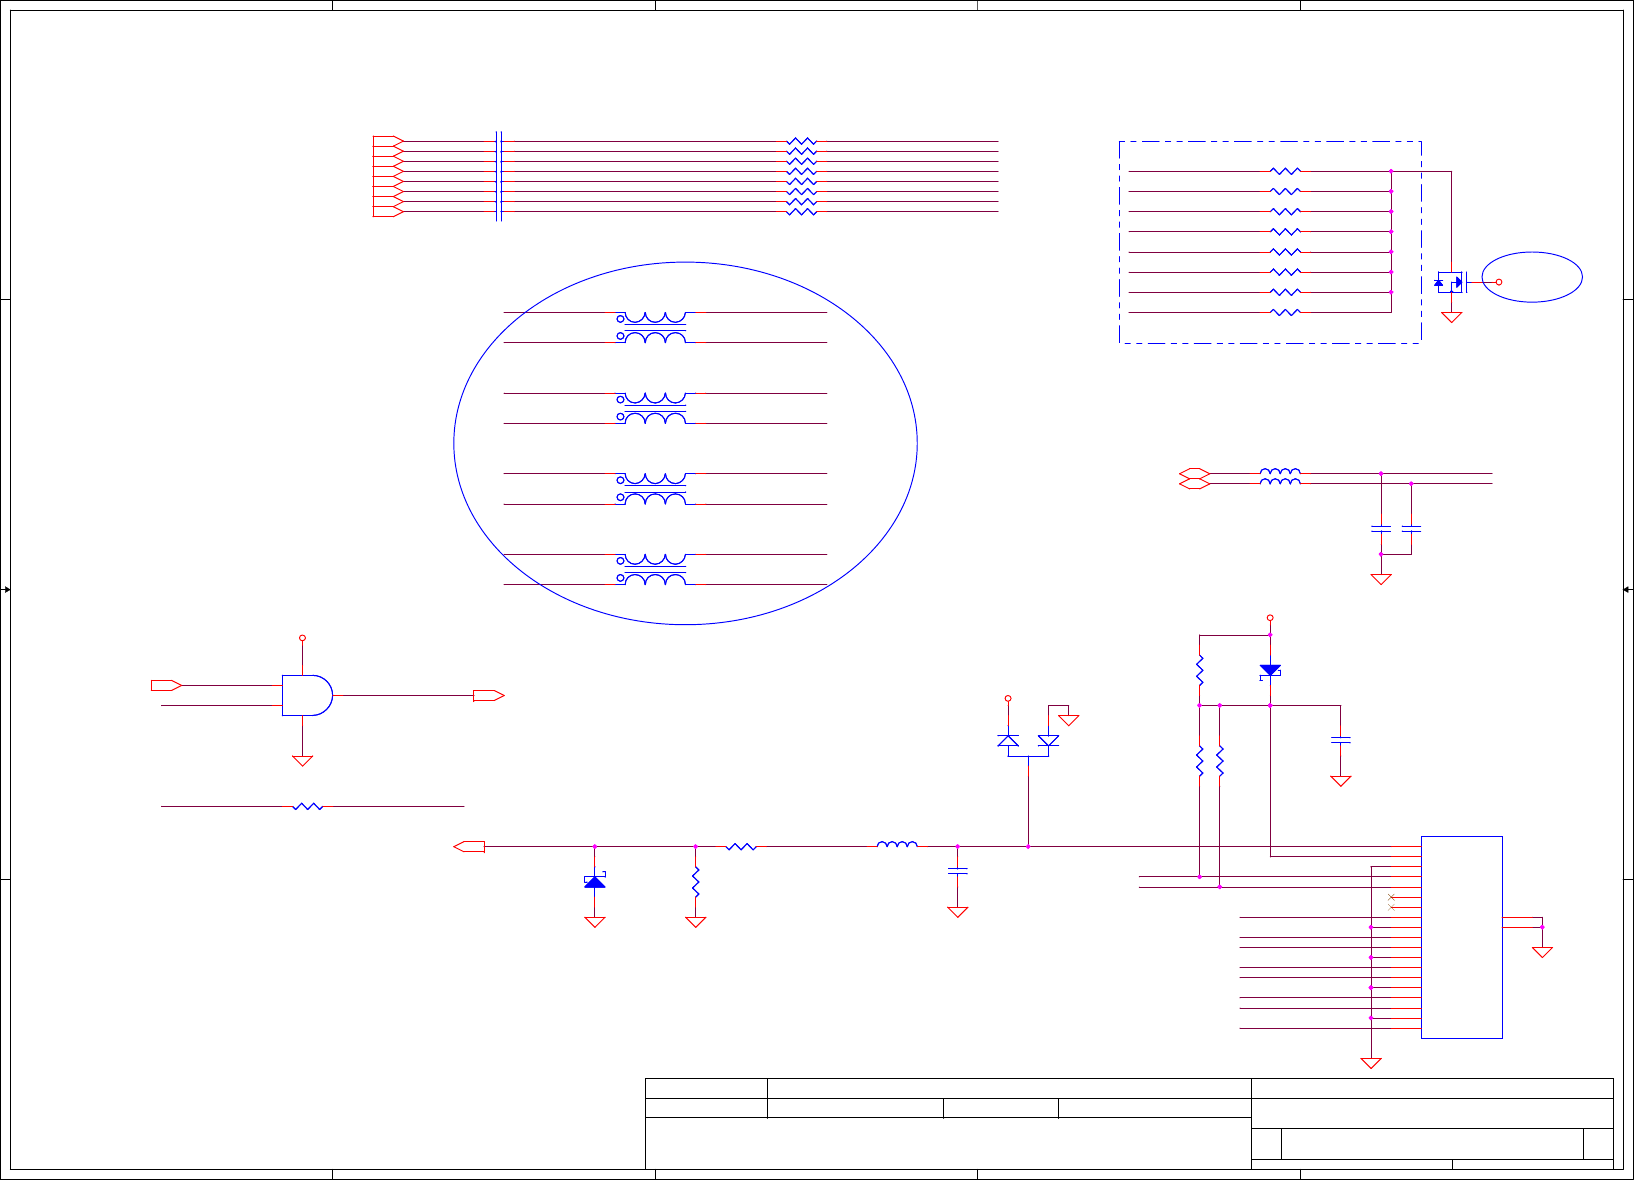Click the capacitor right of the Schottky diode
Viewport: 1634px width, 1180px height.
coord(1341,740)
